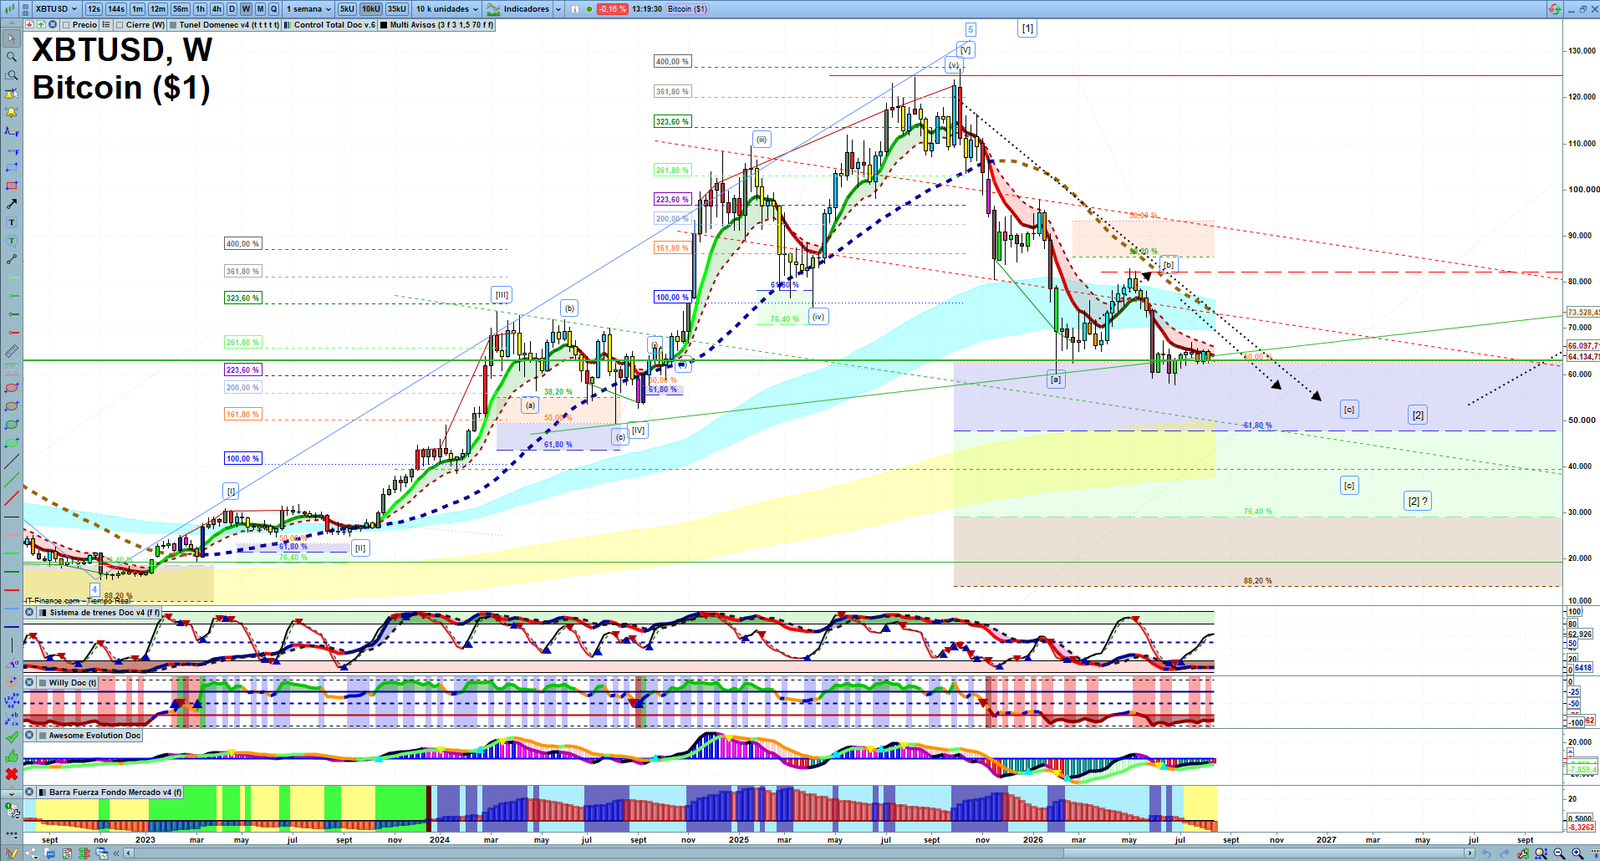The width and height of the screenshot is (1600, 861).
Task: Click the share icon in bottom toolbar
Action: tap(31, 853)
